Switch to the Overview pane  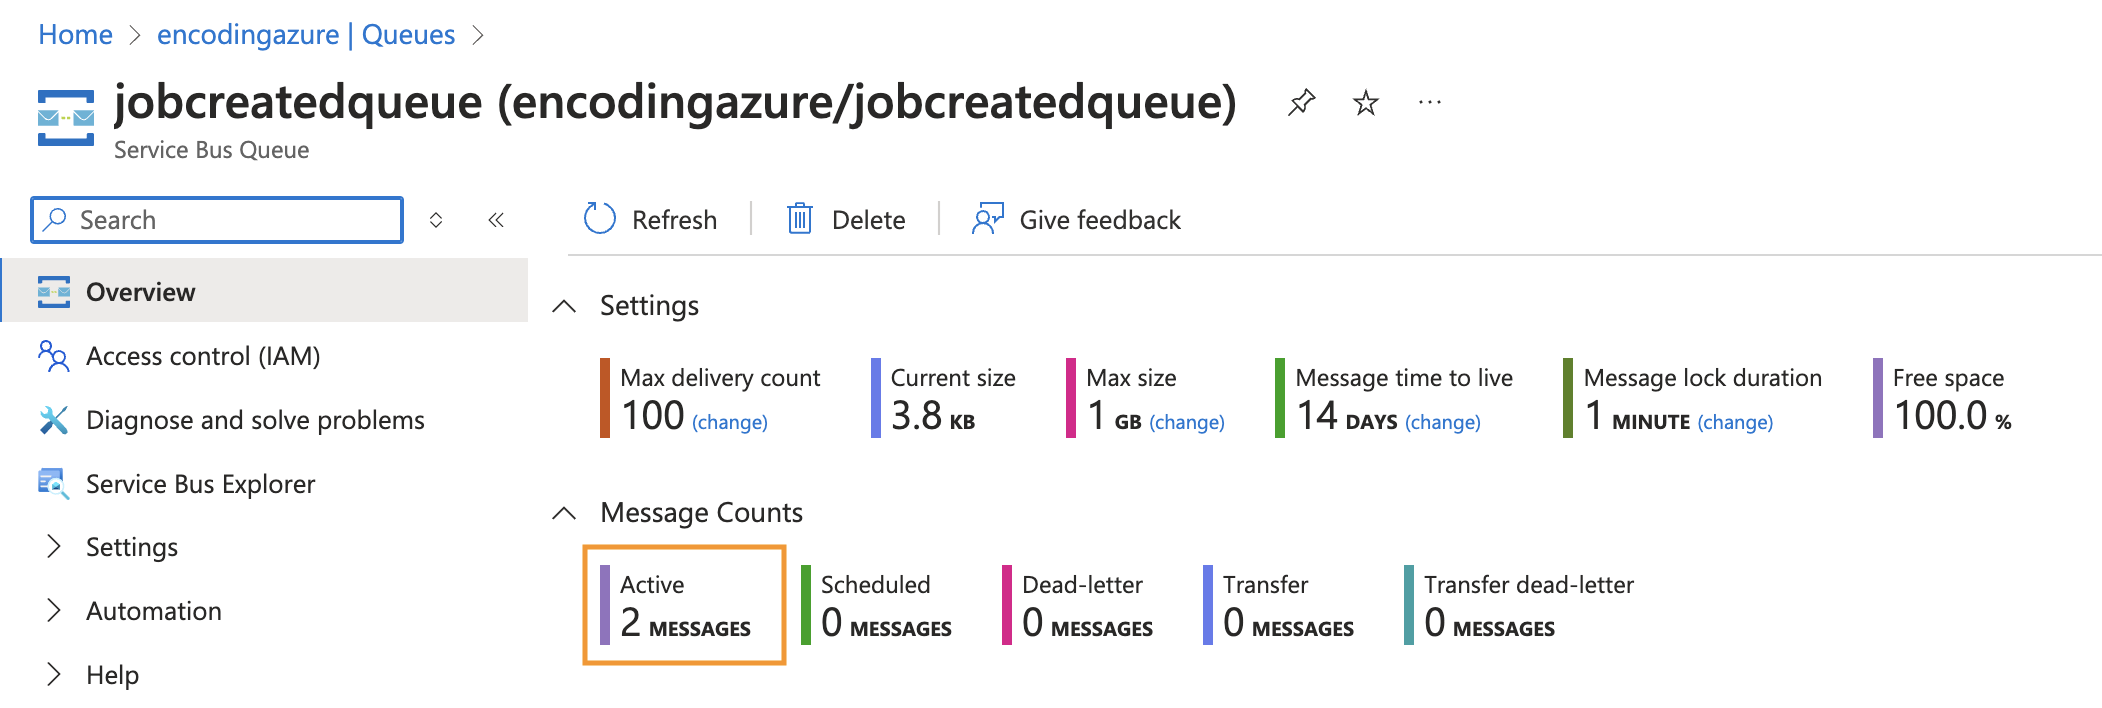[140, 291]
